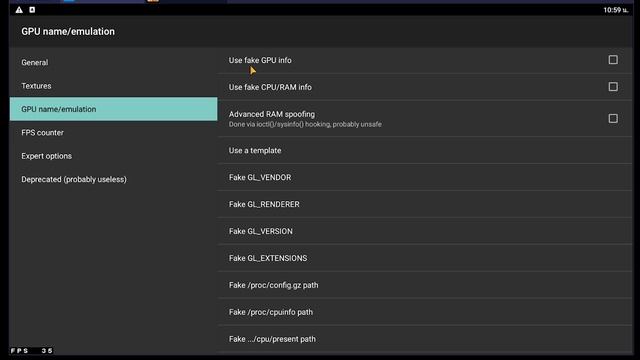Open Deprecated (probably useless) category
Image resolution: width=640 pixels, height=360 pixels.
pyautogui.click(x=113, y=179)
